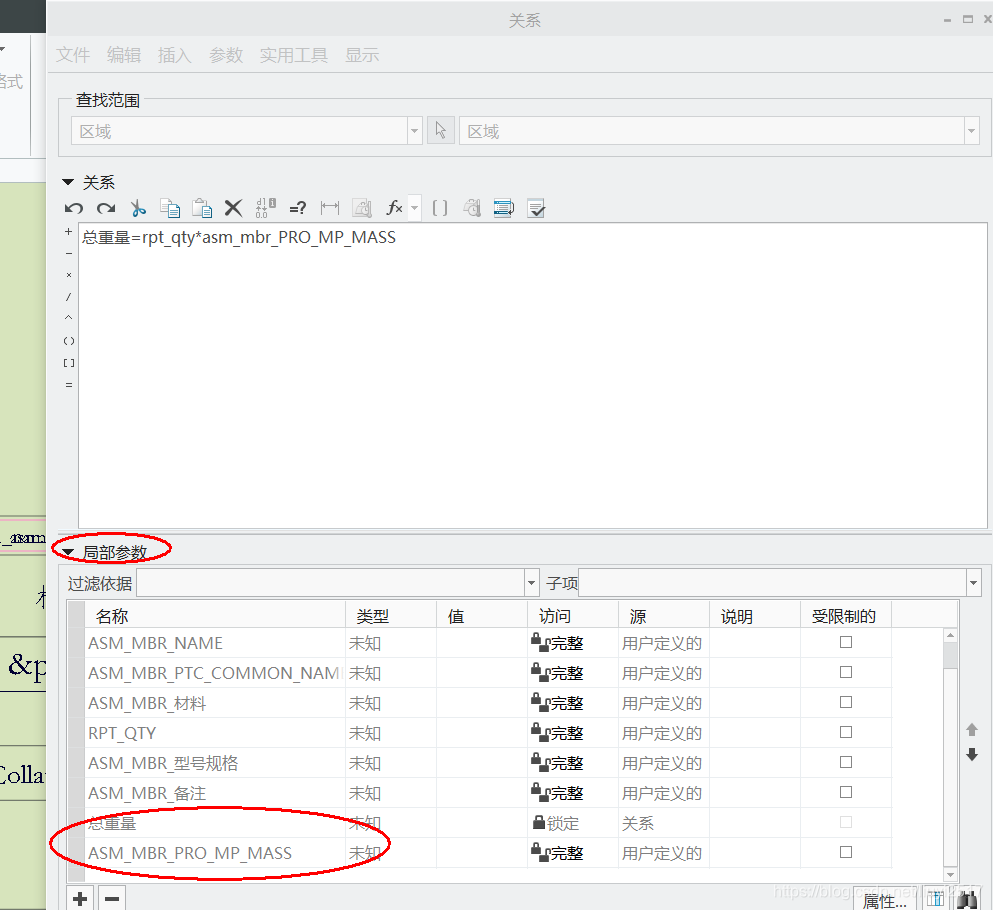Click the show dimension icon
This screenshot has height=910, width=993.
(330, 208)
